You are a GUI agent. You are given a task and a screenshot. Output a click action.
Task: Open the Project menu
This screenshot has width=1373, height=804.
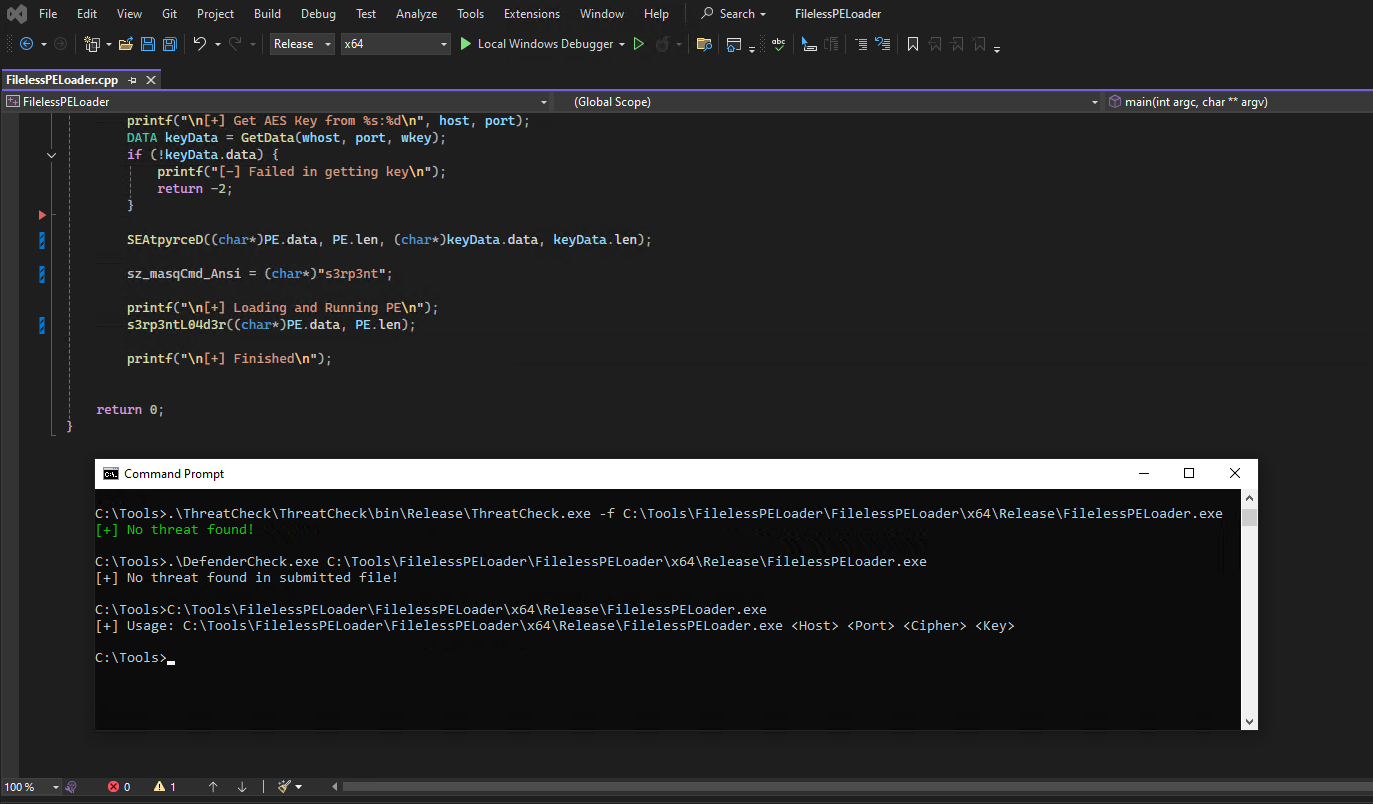(x=215, y=14)
